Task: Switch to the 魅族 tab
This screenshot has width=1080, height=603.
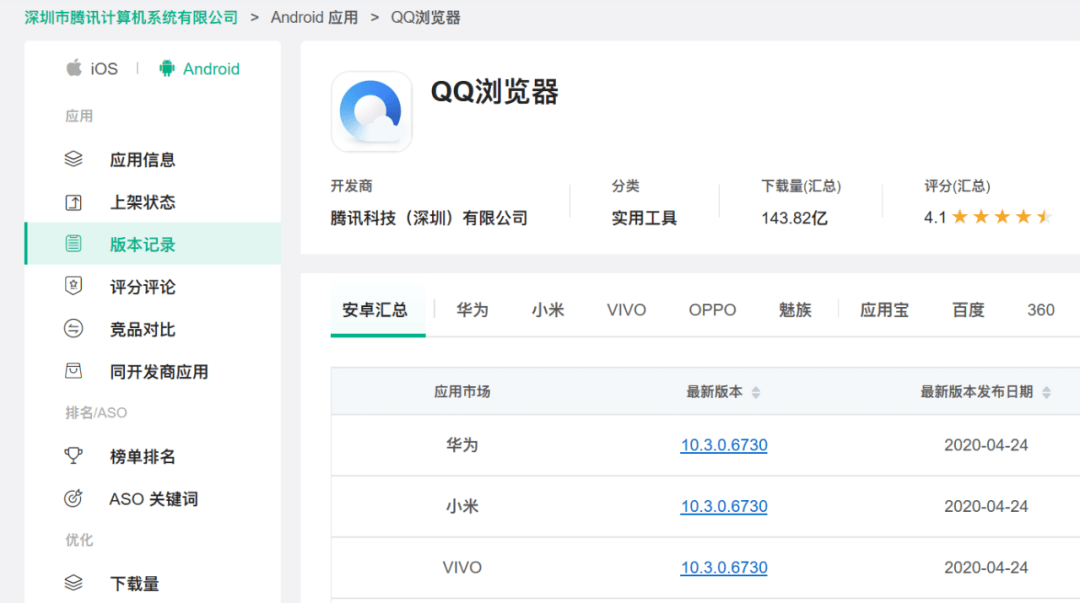Action: tap(796, 310)
